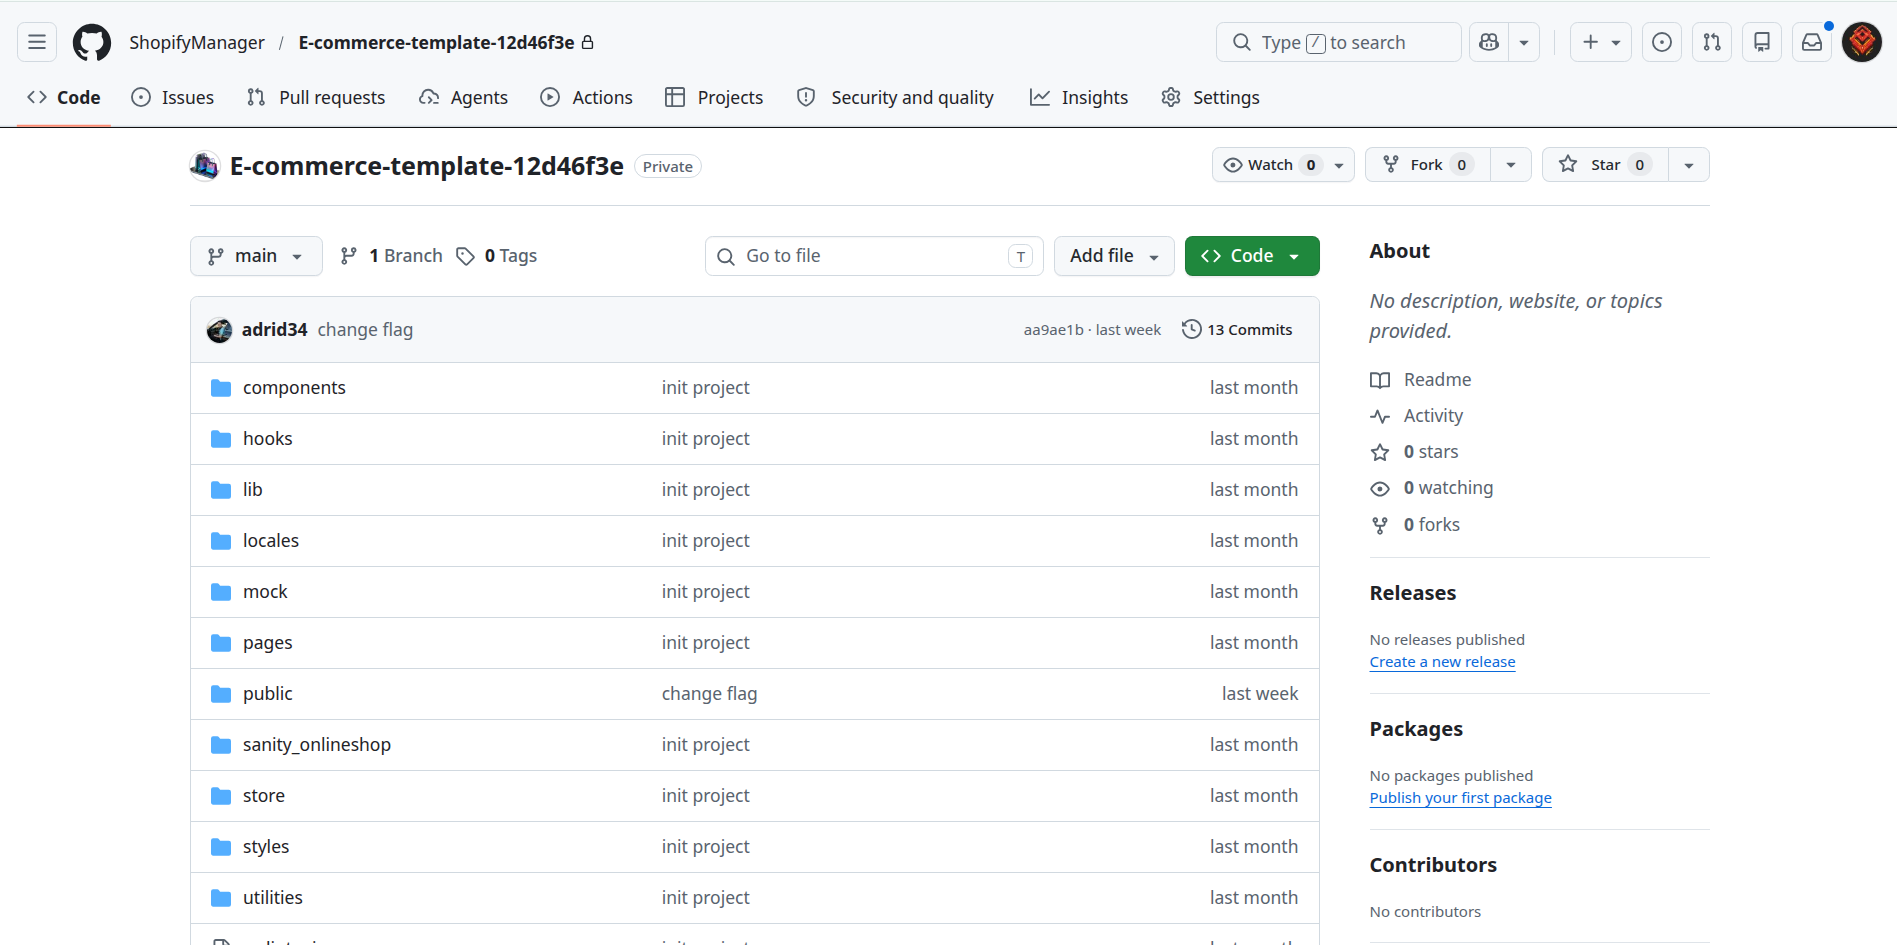The image size is (1897, 945).
Task: Switch to the Code tab
Action: coord(64,97)
